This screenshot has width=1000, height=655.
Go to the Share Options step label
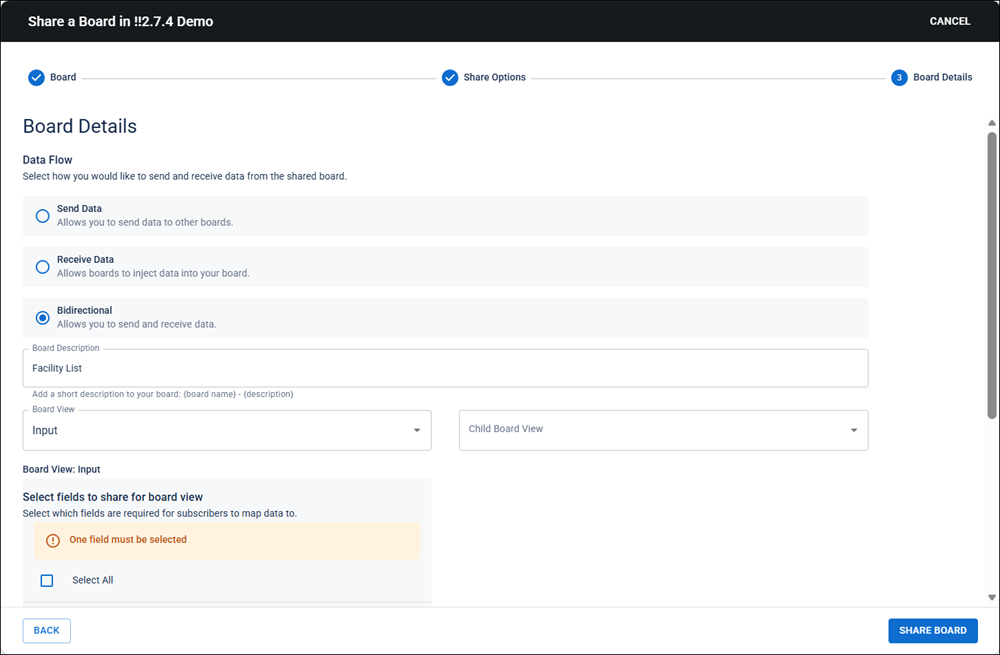494,77
